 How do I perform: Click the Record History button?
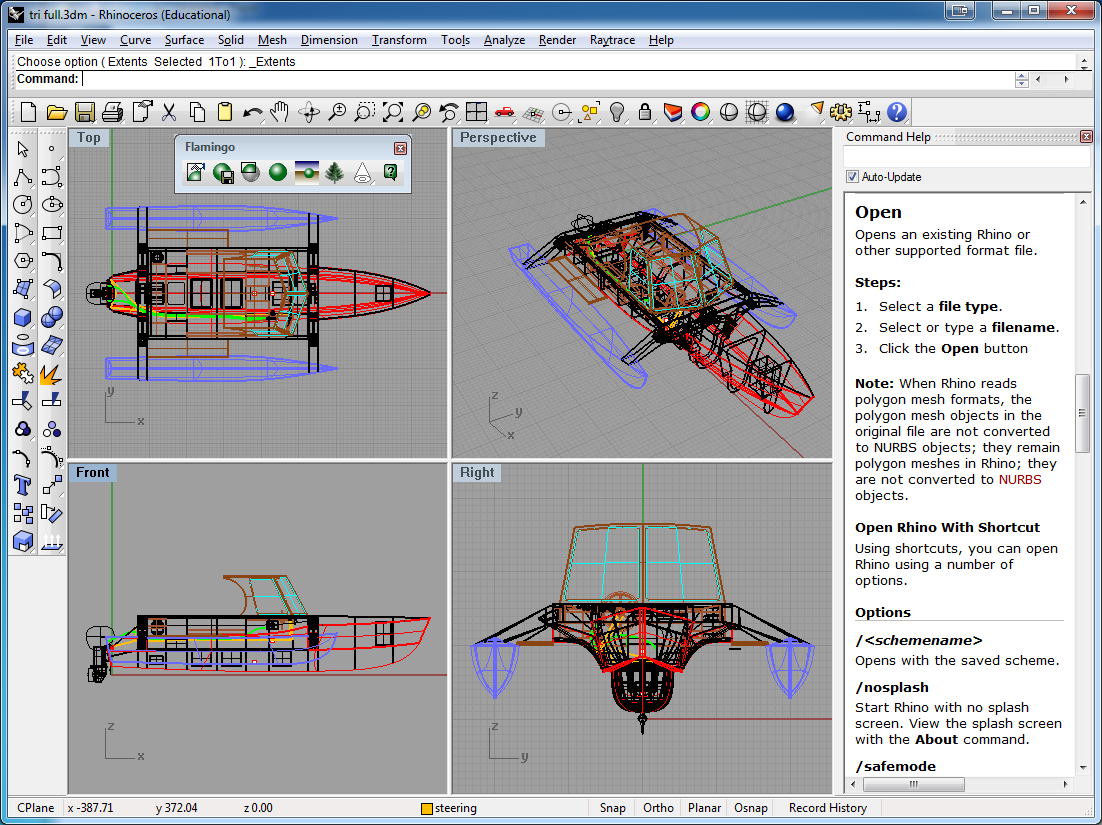click(x=827, y=808)
